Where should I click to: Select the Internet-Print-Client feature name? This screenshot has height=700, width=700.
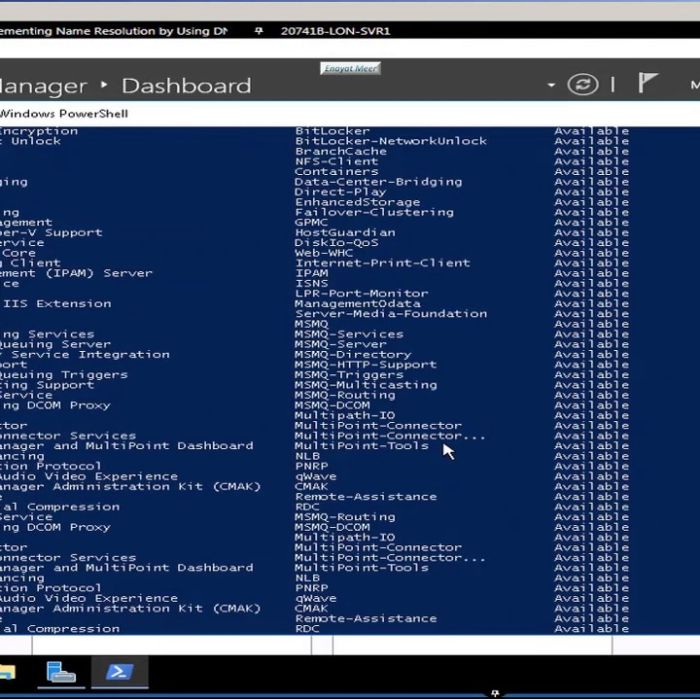click(x=383, y=263)
